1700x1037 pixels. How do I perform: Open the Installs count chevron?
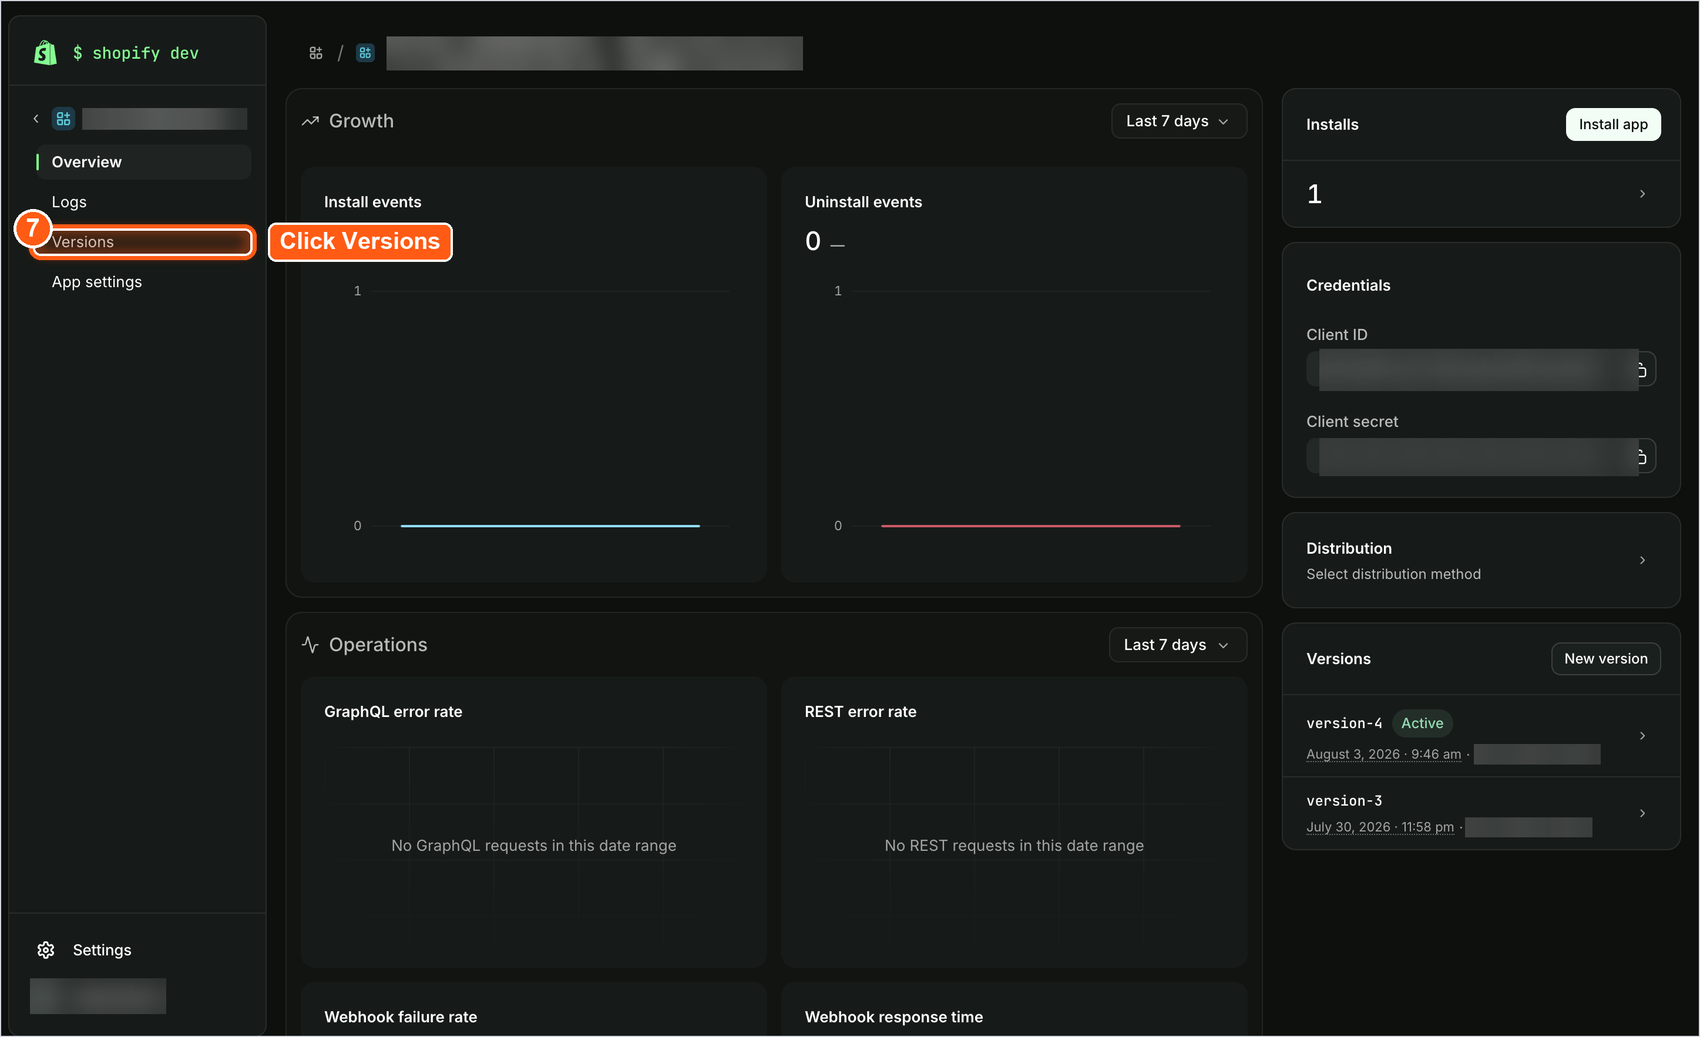tap(1642, 194)
